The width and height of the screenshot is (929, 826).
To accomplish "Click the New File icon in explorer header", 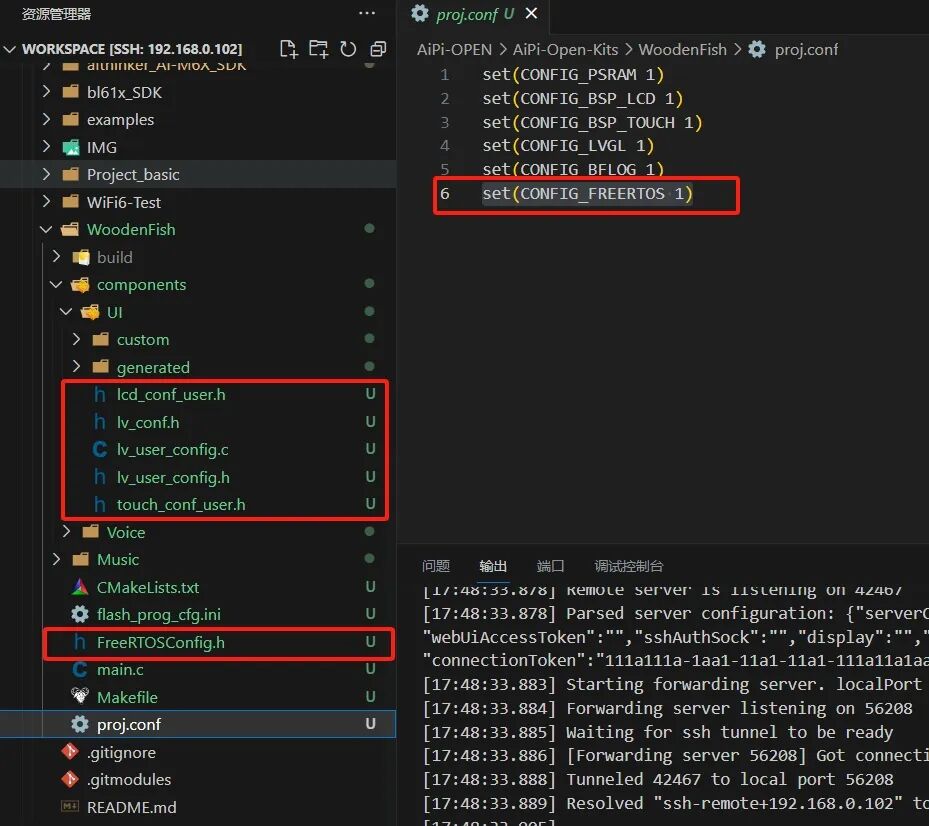I will (x=289, y=49).
